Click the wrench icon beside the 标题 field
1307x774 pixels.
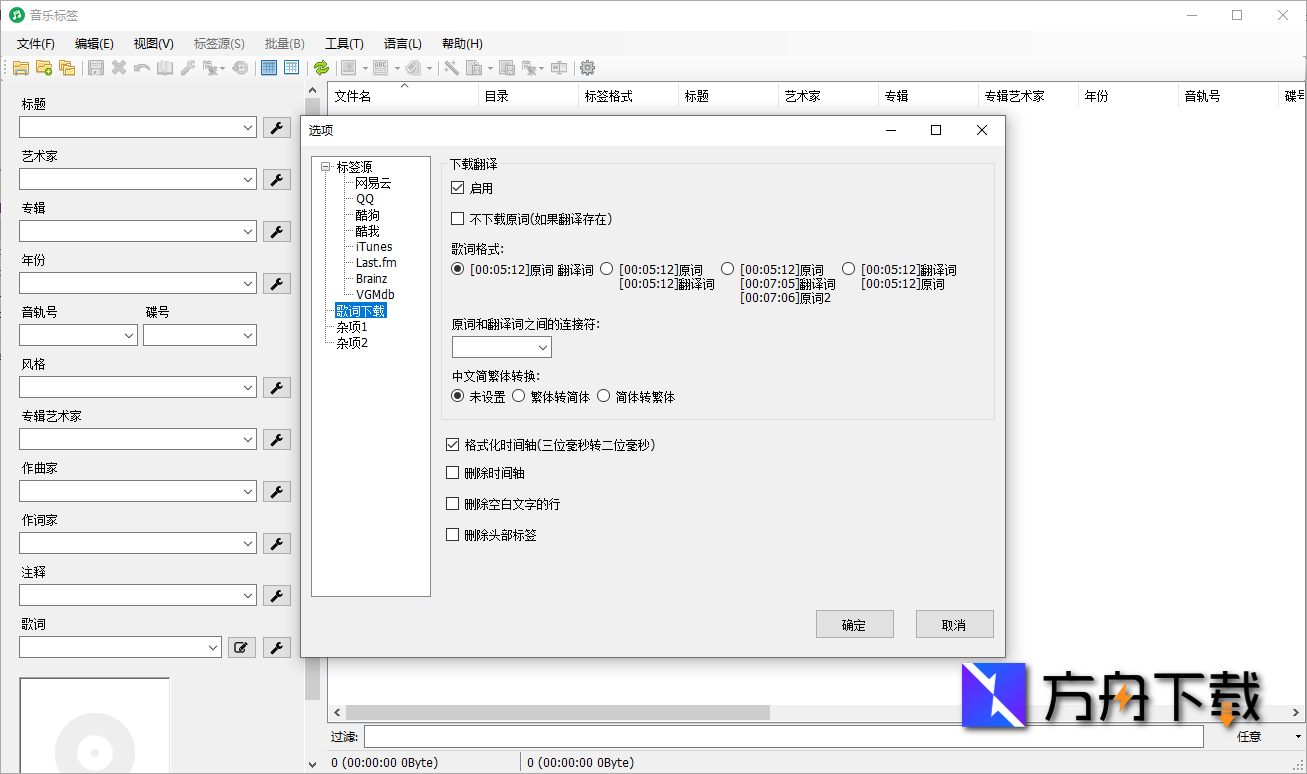(x=277, y=127)
